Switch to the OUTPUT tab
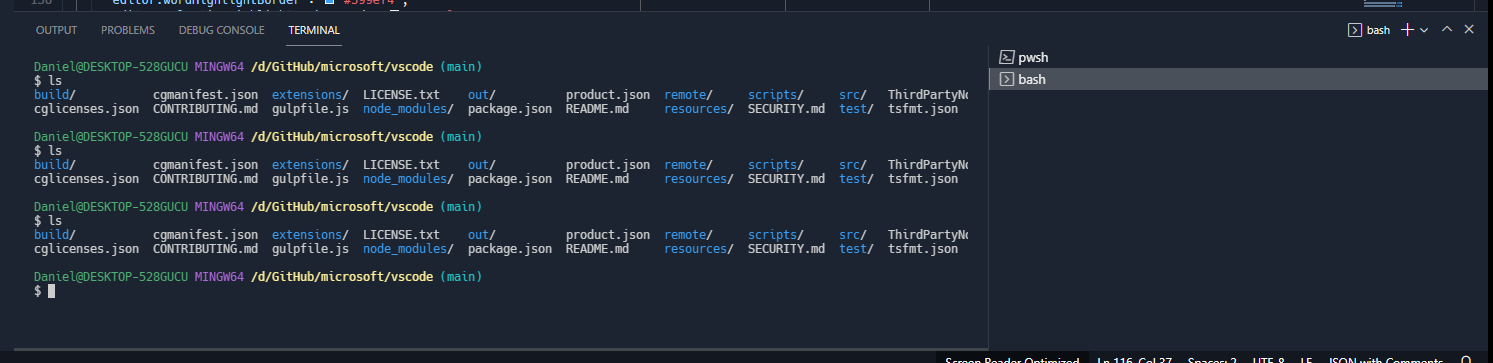Image resolution: width=1493 pixels, height=363 pixels. (x=56, y=30)
